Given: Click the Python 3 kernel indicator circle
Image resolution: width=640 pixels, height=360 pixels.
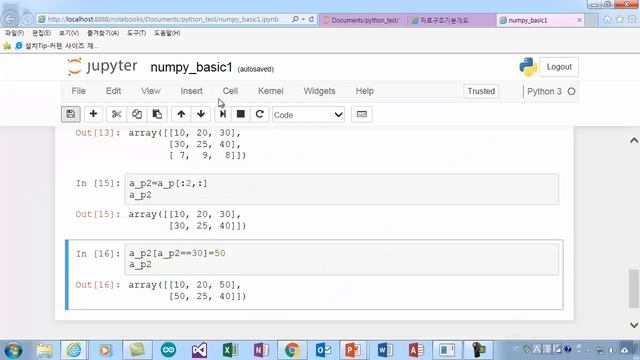Looking at the screenshot, I should (571, 91).
